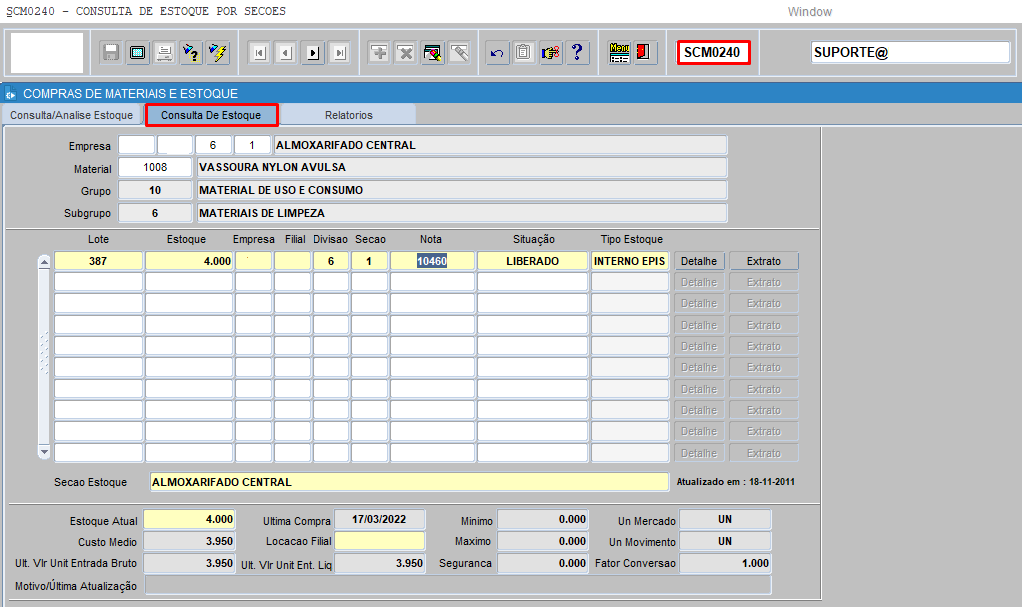
Task: Click the Seguranca field 0.000
Action: tap(543, 563)
